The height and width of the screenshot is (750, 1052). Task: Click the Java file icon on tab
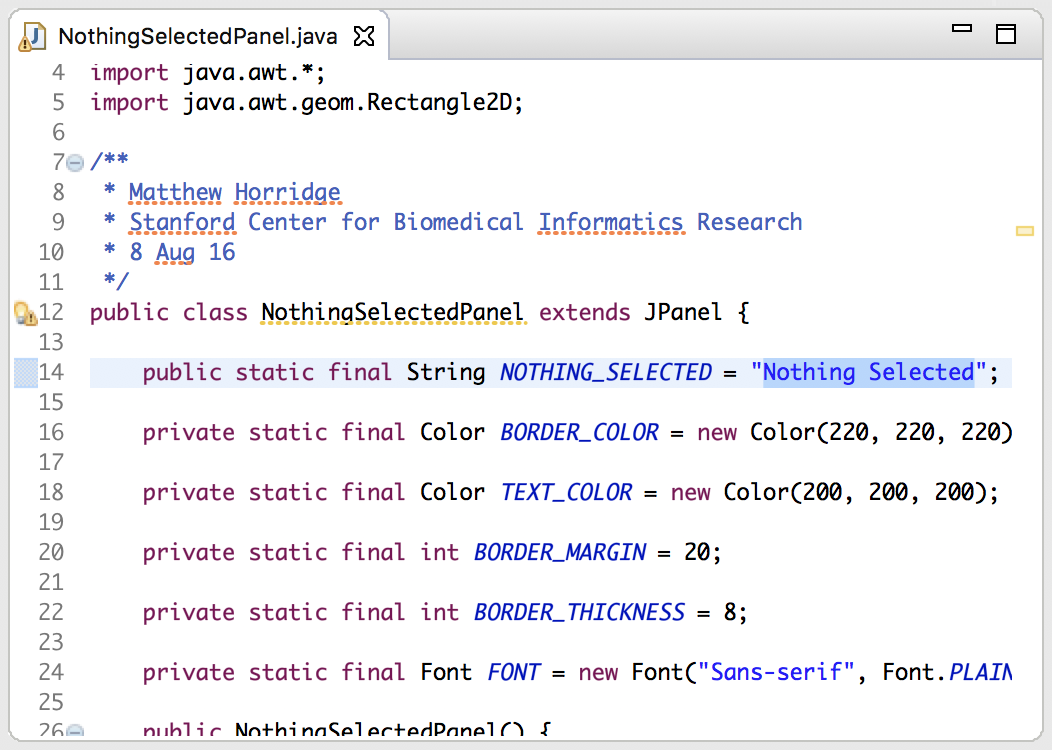[31, 36]
